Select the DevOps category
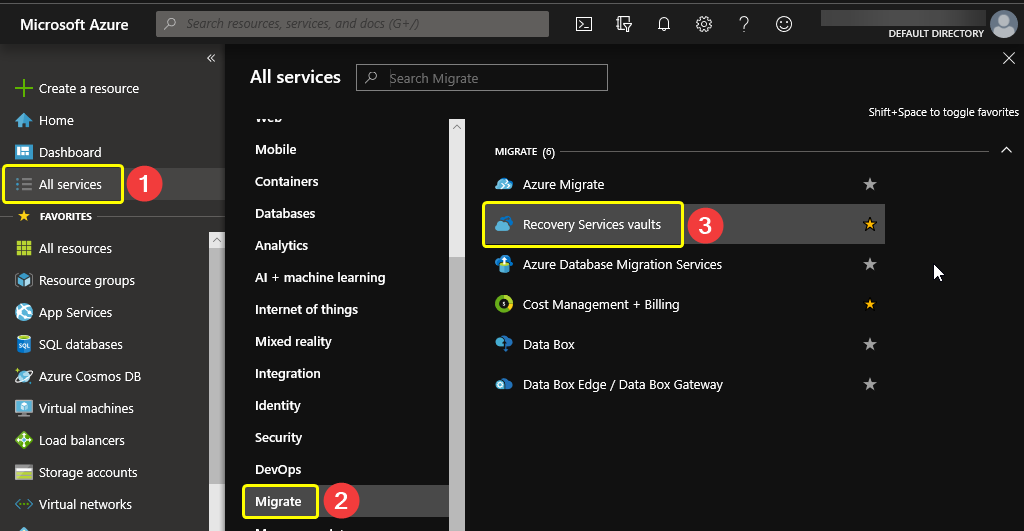 pyautogui.click(x=278, y=470)
